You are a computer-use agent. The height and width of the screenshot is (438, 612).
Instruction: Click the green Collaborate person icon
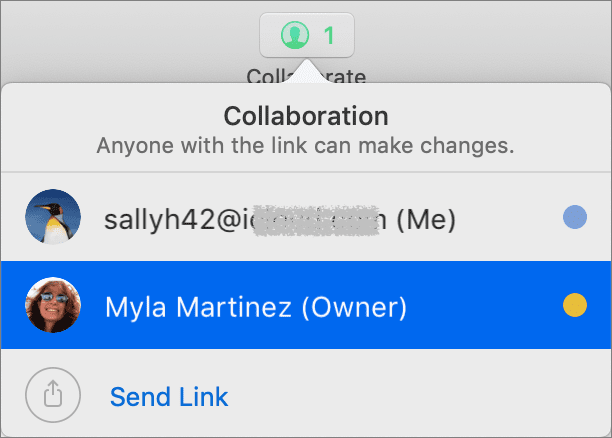295,35
